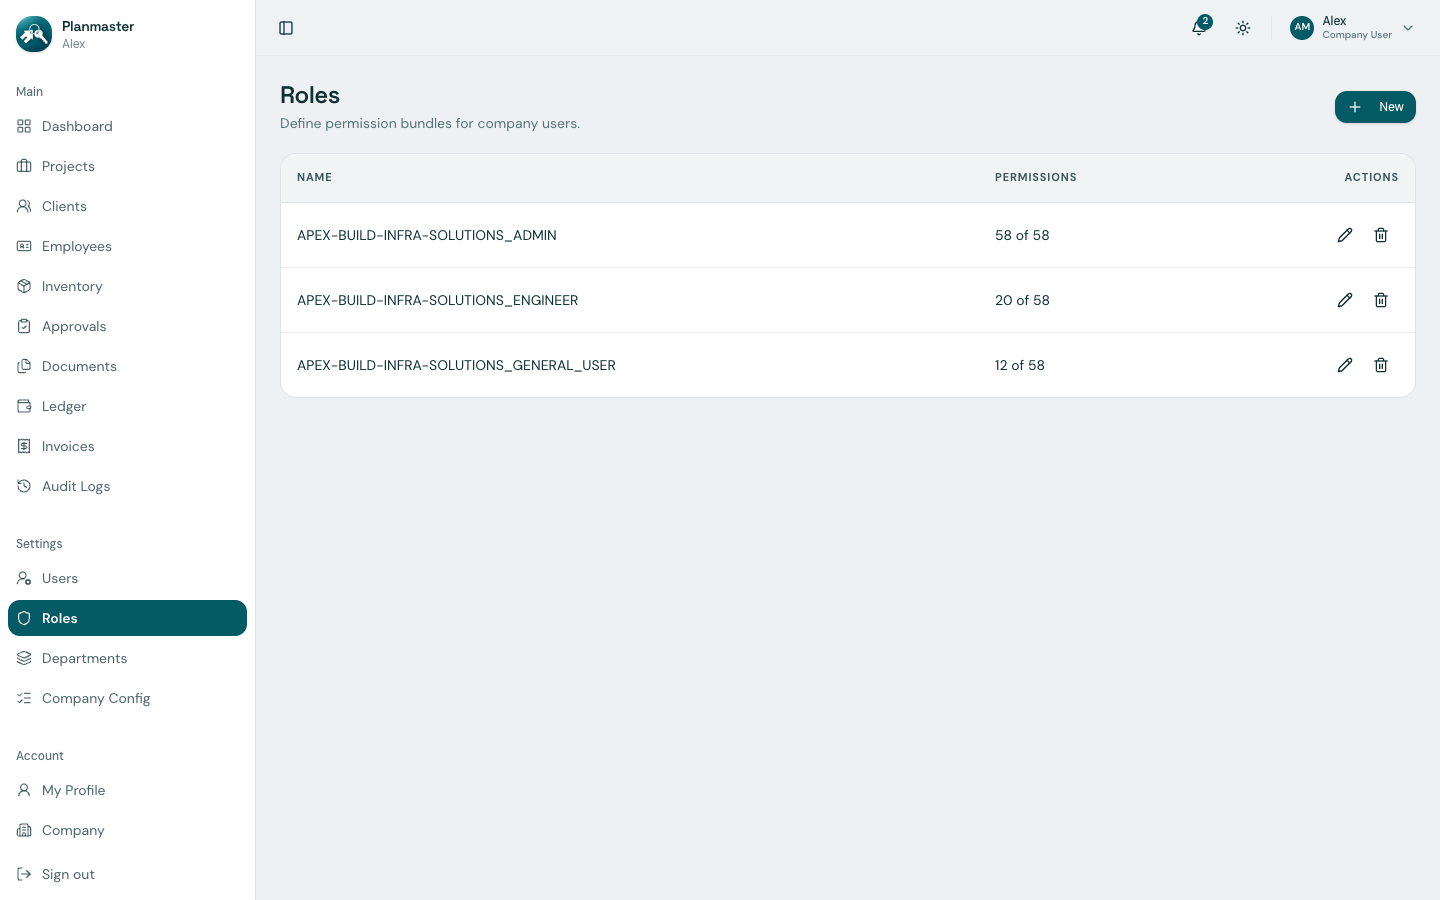Open Company Config
Viewport: 1440px width, 900px height.
(127, 698)
